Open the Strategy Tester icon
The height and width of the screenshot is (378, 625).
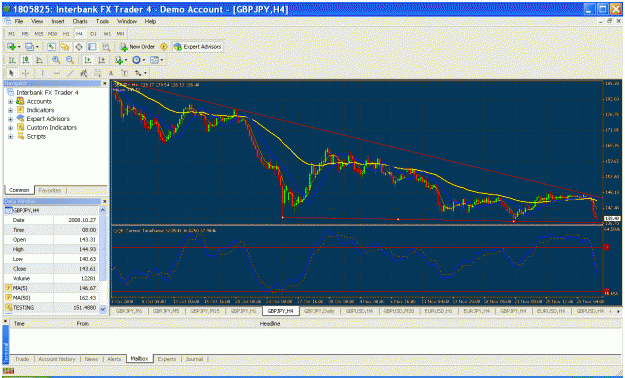coord(106,47)
